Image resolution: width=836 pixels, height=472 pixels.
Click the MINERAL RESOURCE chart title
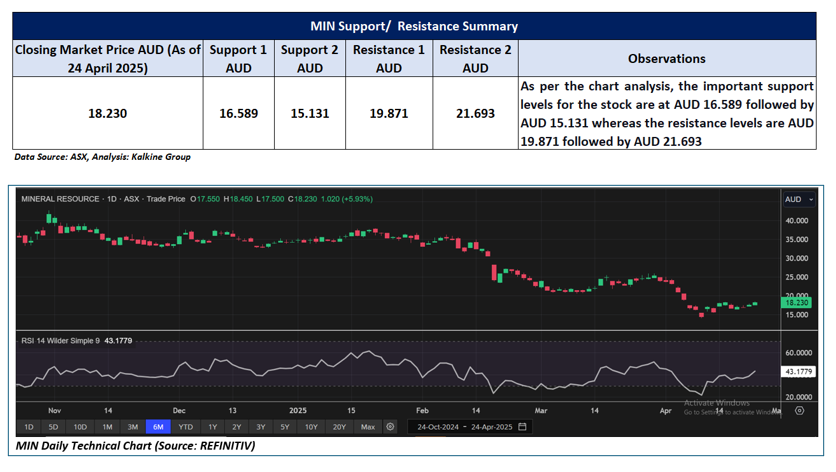(x=60, y=199)
